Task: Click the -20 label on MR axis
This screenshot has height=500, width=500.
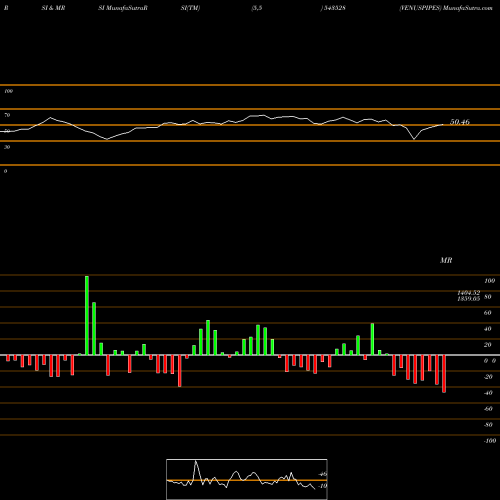Action: [x=488, y=377]
